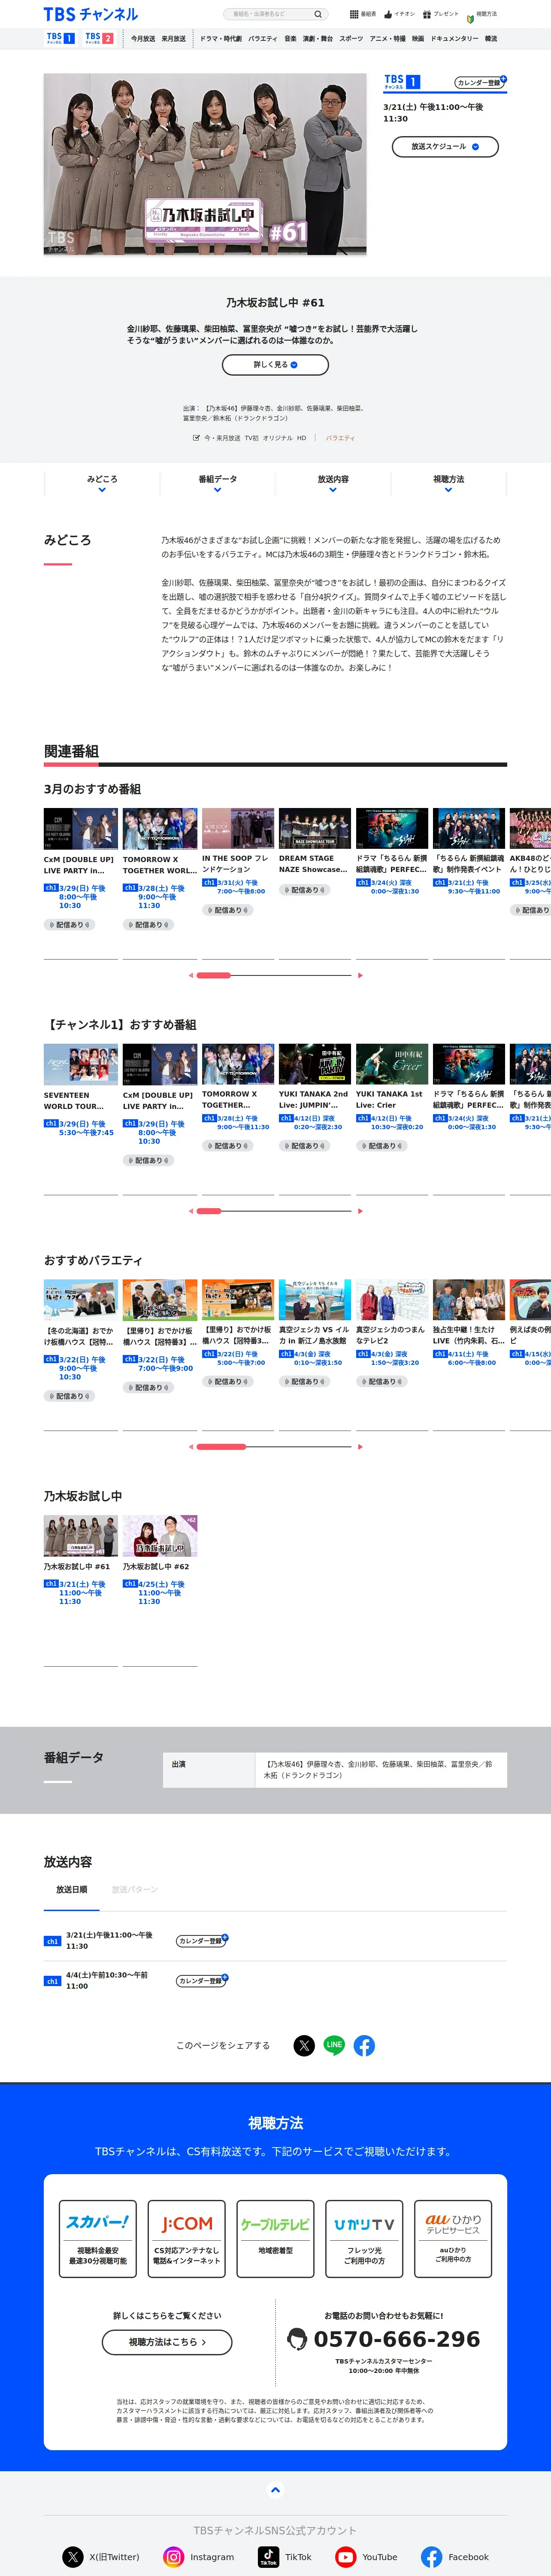551x2576 pixels.
Task: Open ドキュメンタリー genre menu
Action: point(455,39)
